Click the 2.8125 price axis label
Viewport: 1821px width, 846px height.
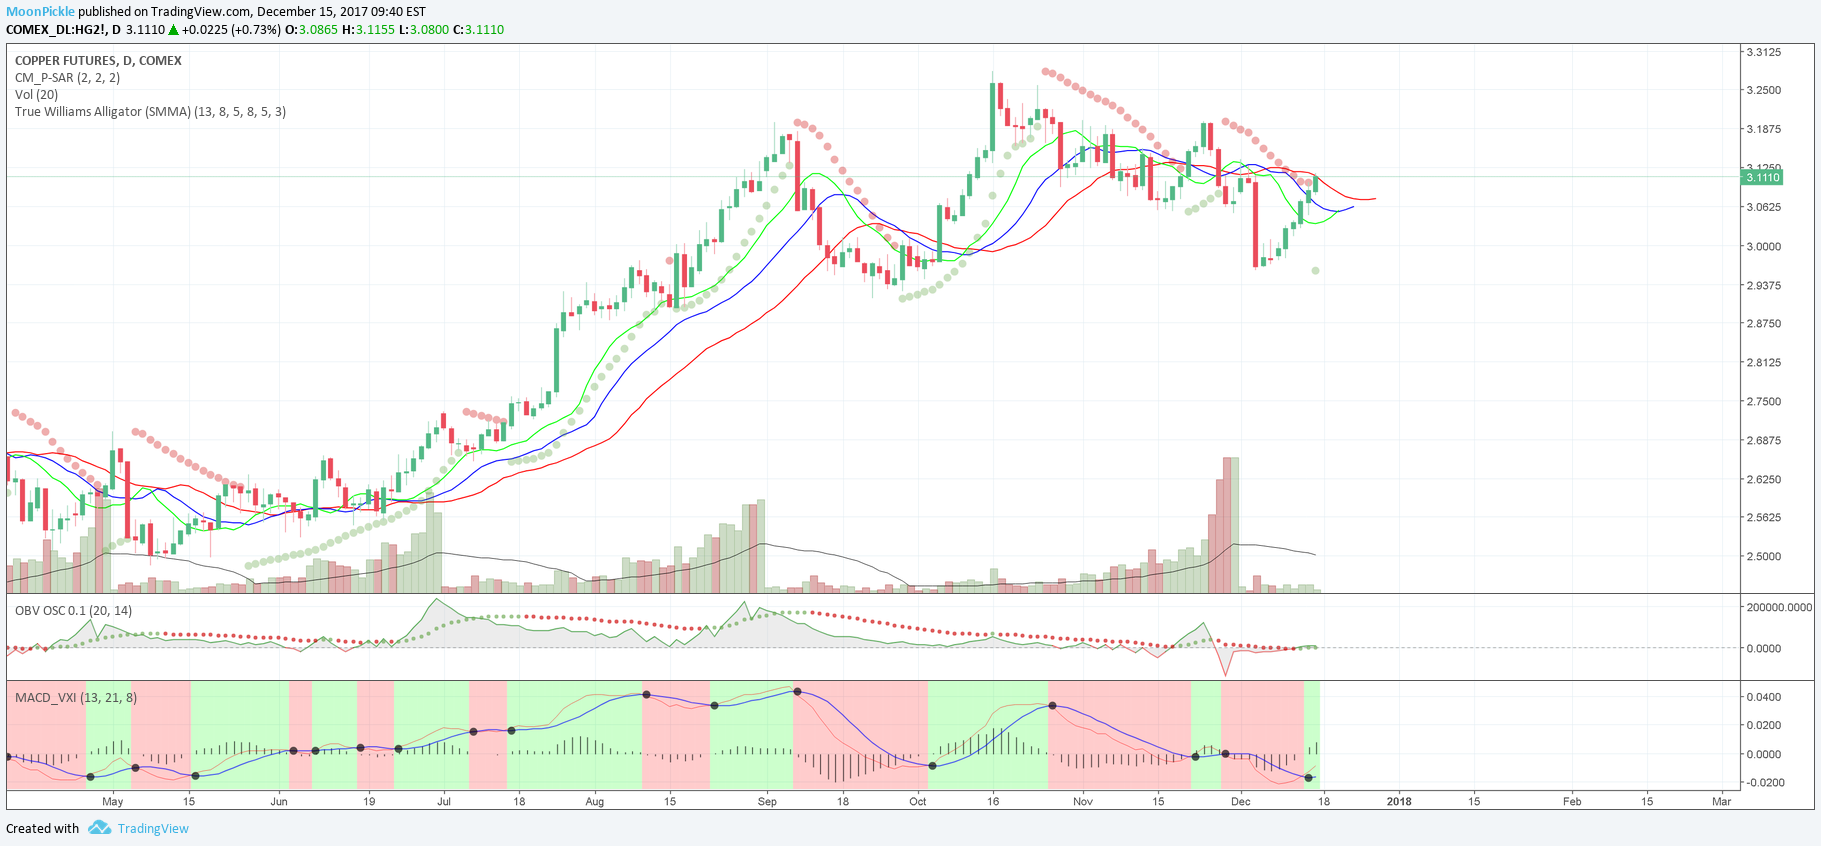tap(1763, 362)
